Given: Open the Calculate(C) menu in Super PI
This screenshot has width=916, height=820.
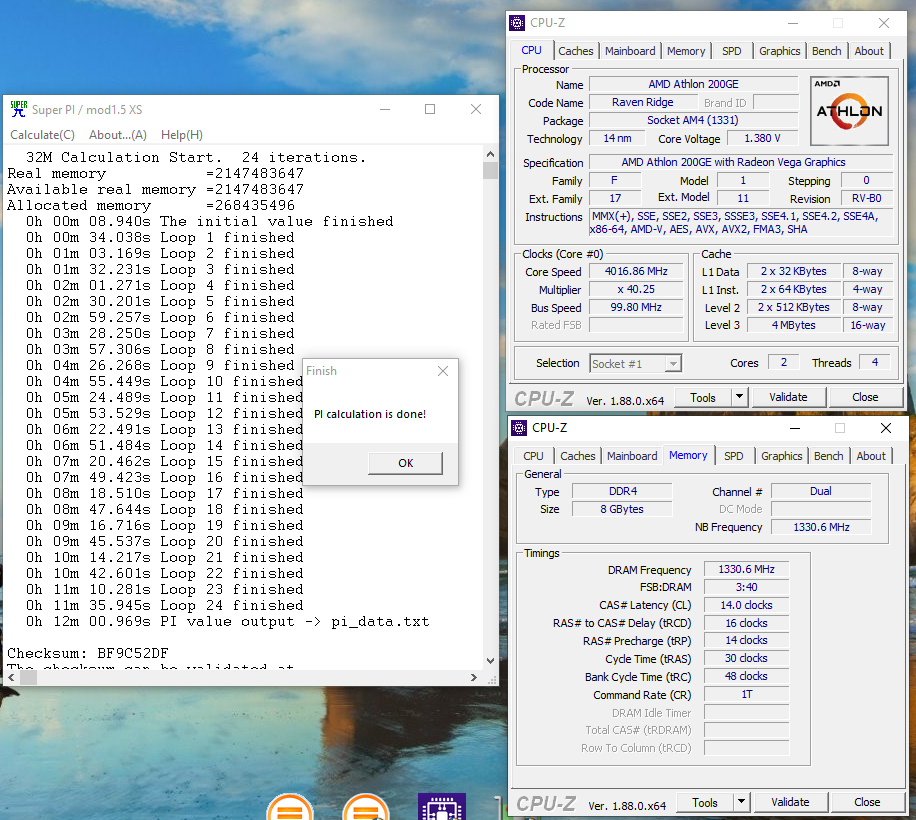Looking at the screenshot, I should (43, 135).
